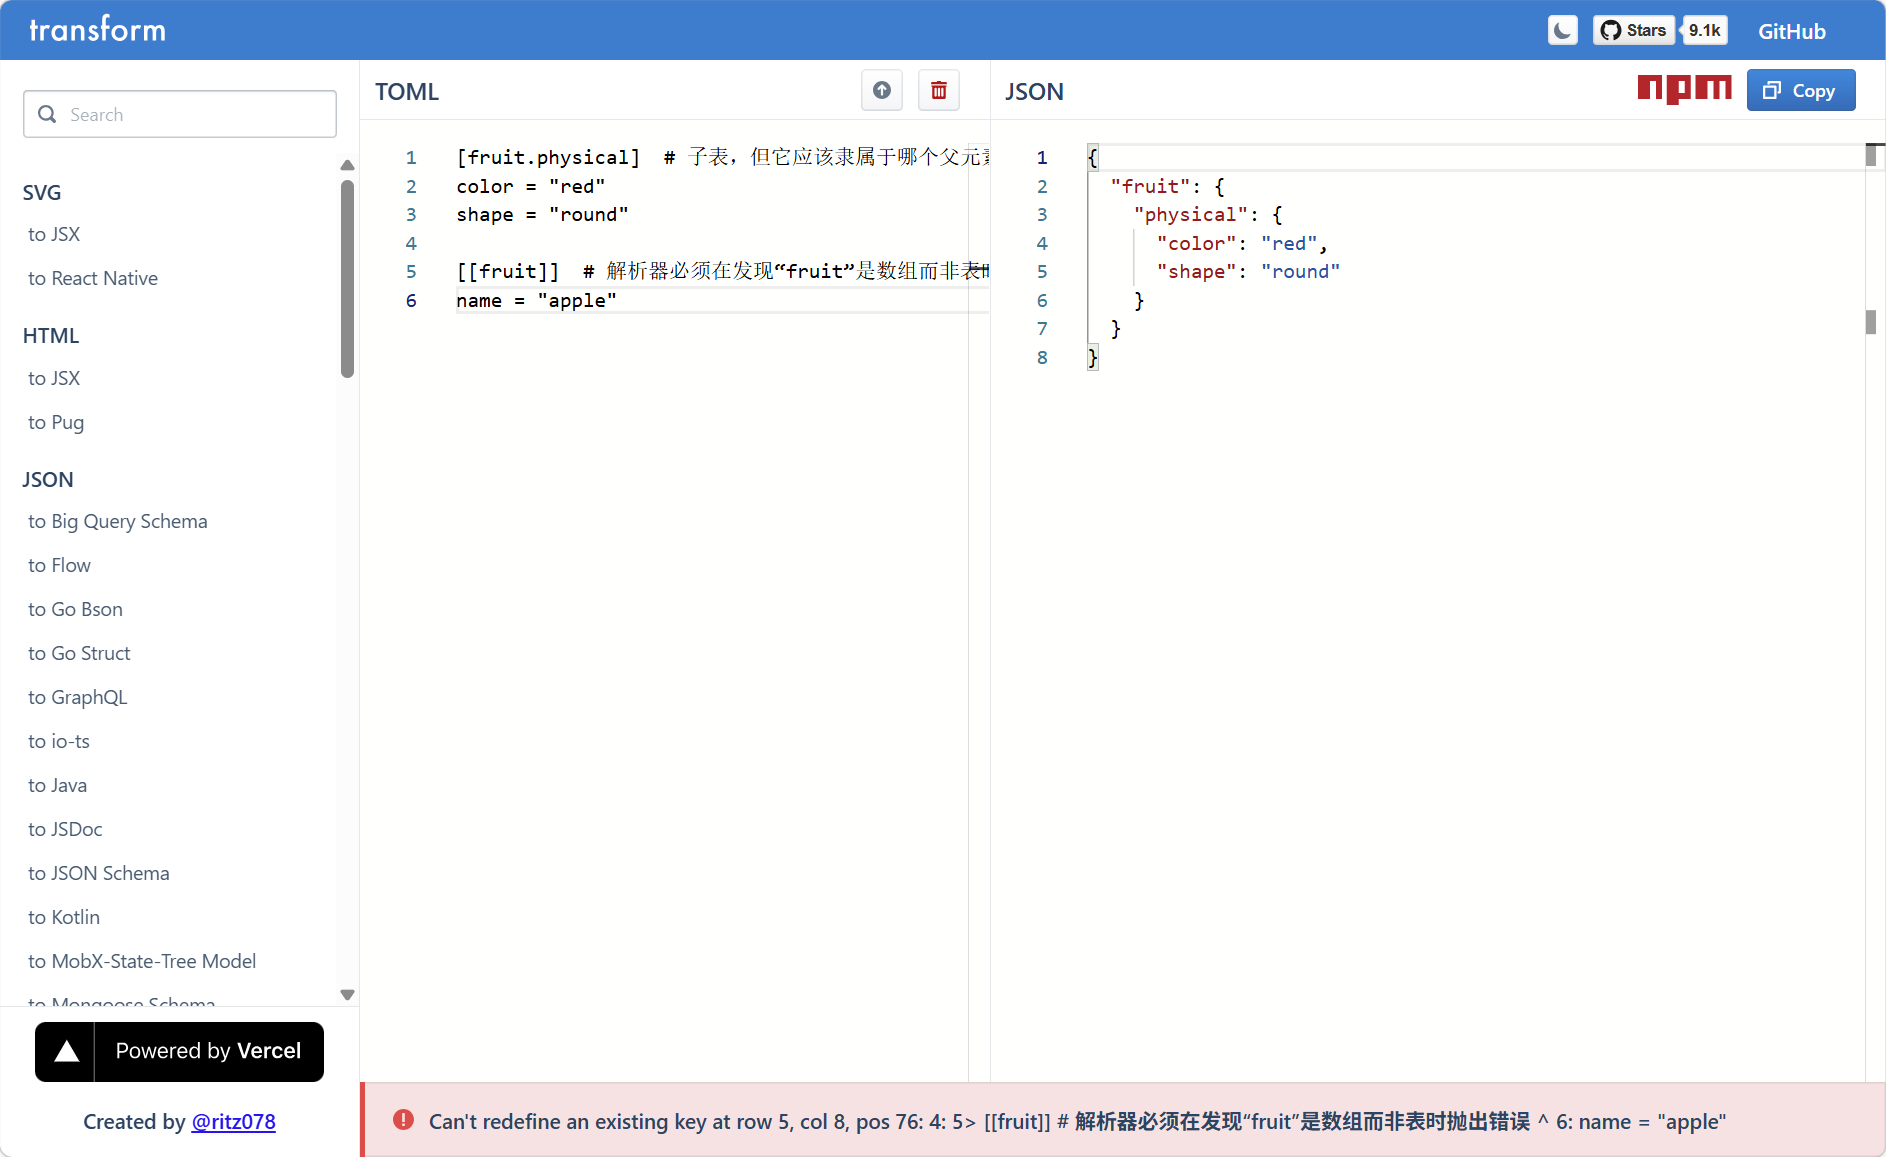Open the GitHub link in header
This screenshot has height=1157, width=1886.
(x=1791, y=31)
